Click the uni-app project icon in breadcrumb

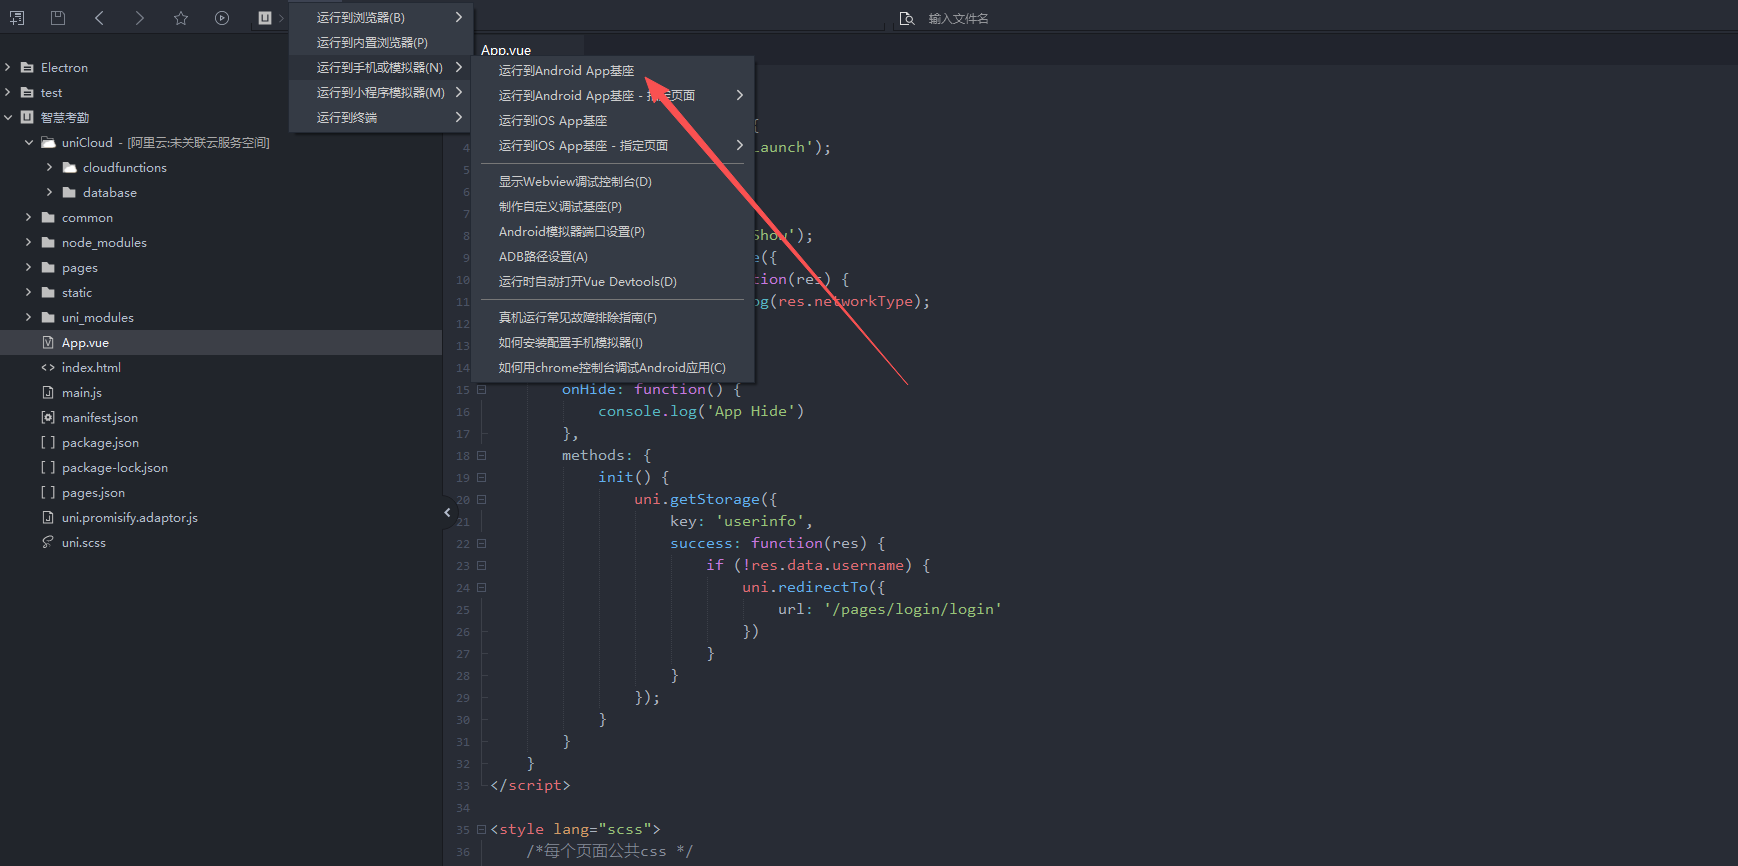point(265,18)
